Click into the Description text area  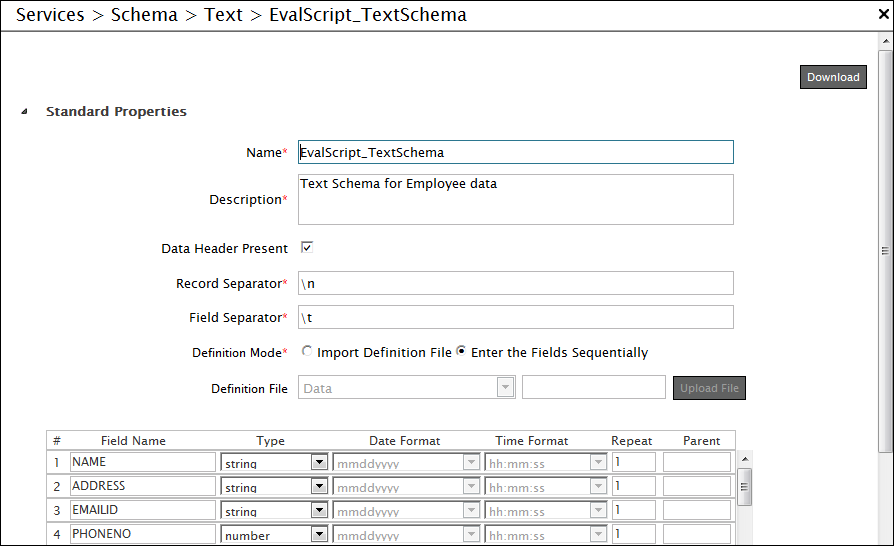tap(516, 200)
